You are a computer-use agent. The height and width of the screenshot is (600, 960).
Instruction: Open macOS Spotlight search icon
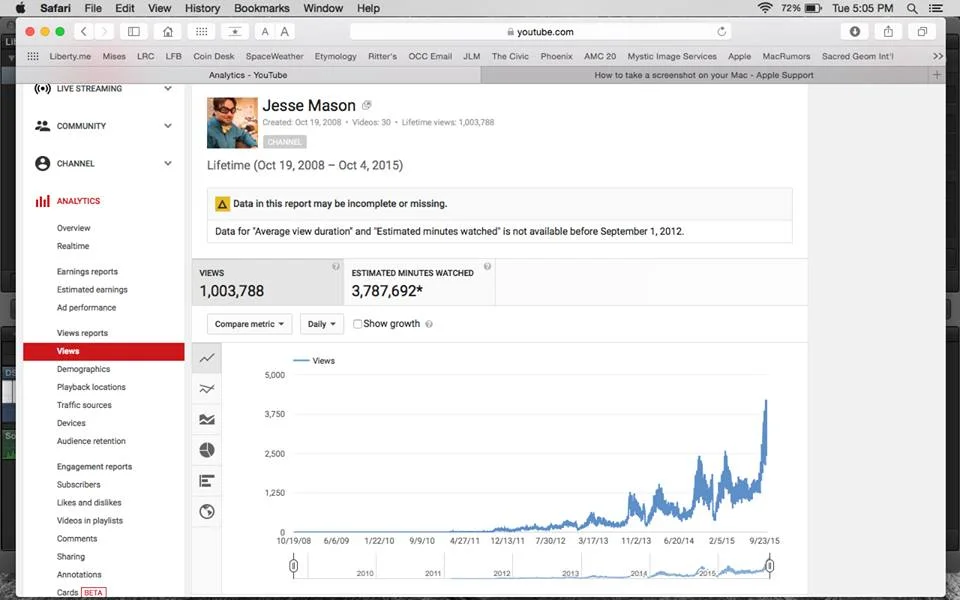912,9
